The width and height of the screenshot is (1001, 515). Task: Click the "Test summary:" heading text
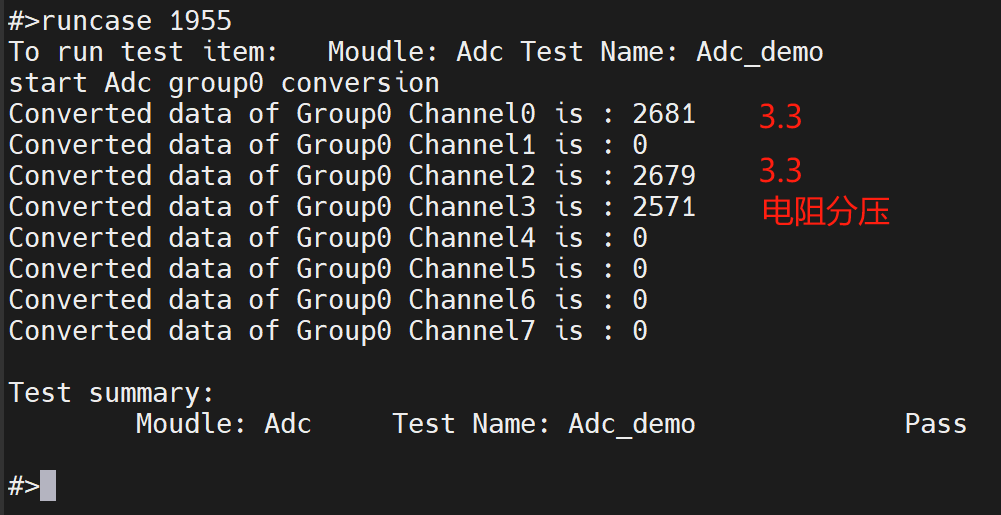point(112,393)
